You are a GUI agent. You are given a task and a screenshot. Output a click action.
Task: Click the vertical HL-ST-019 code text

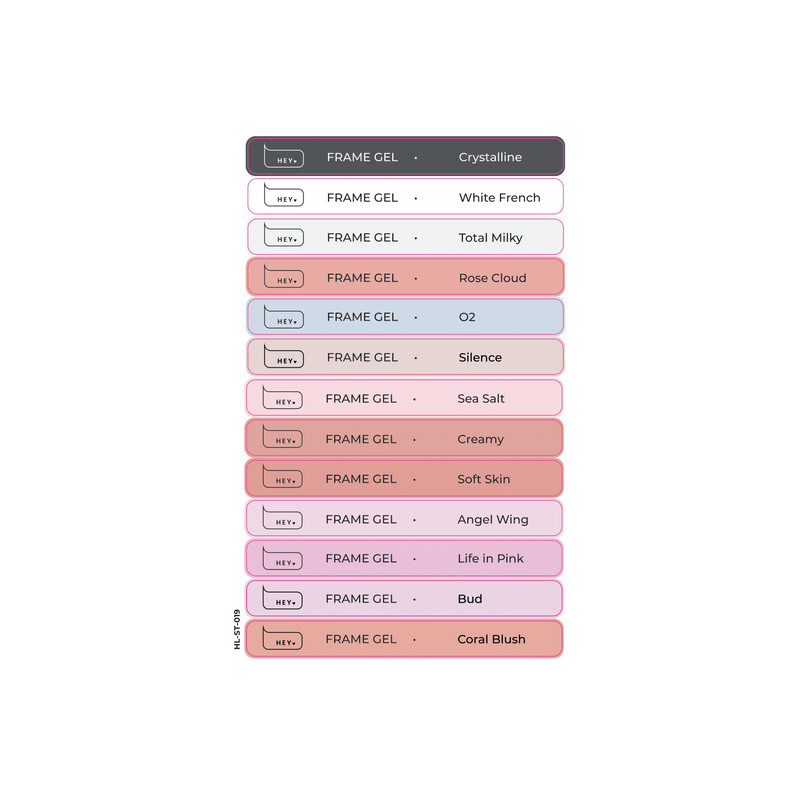(x=238, y=630)
